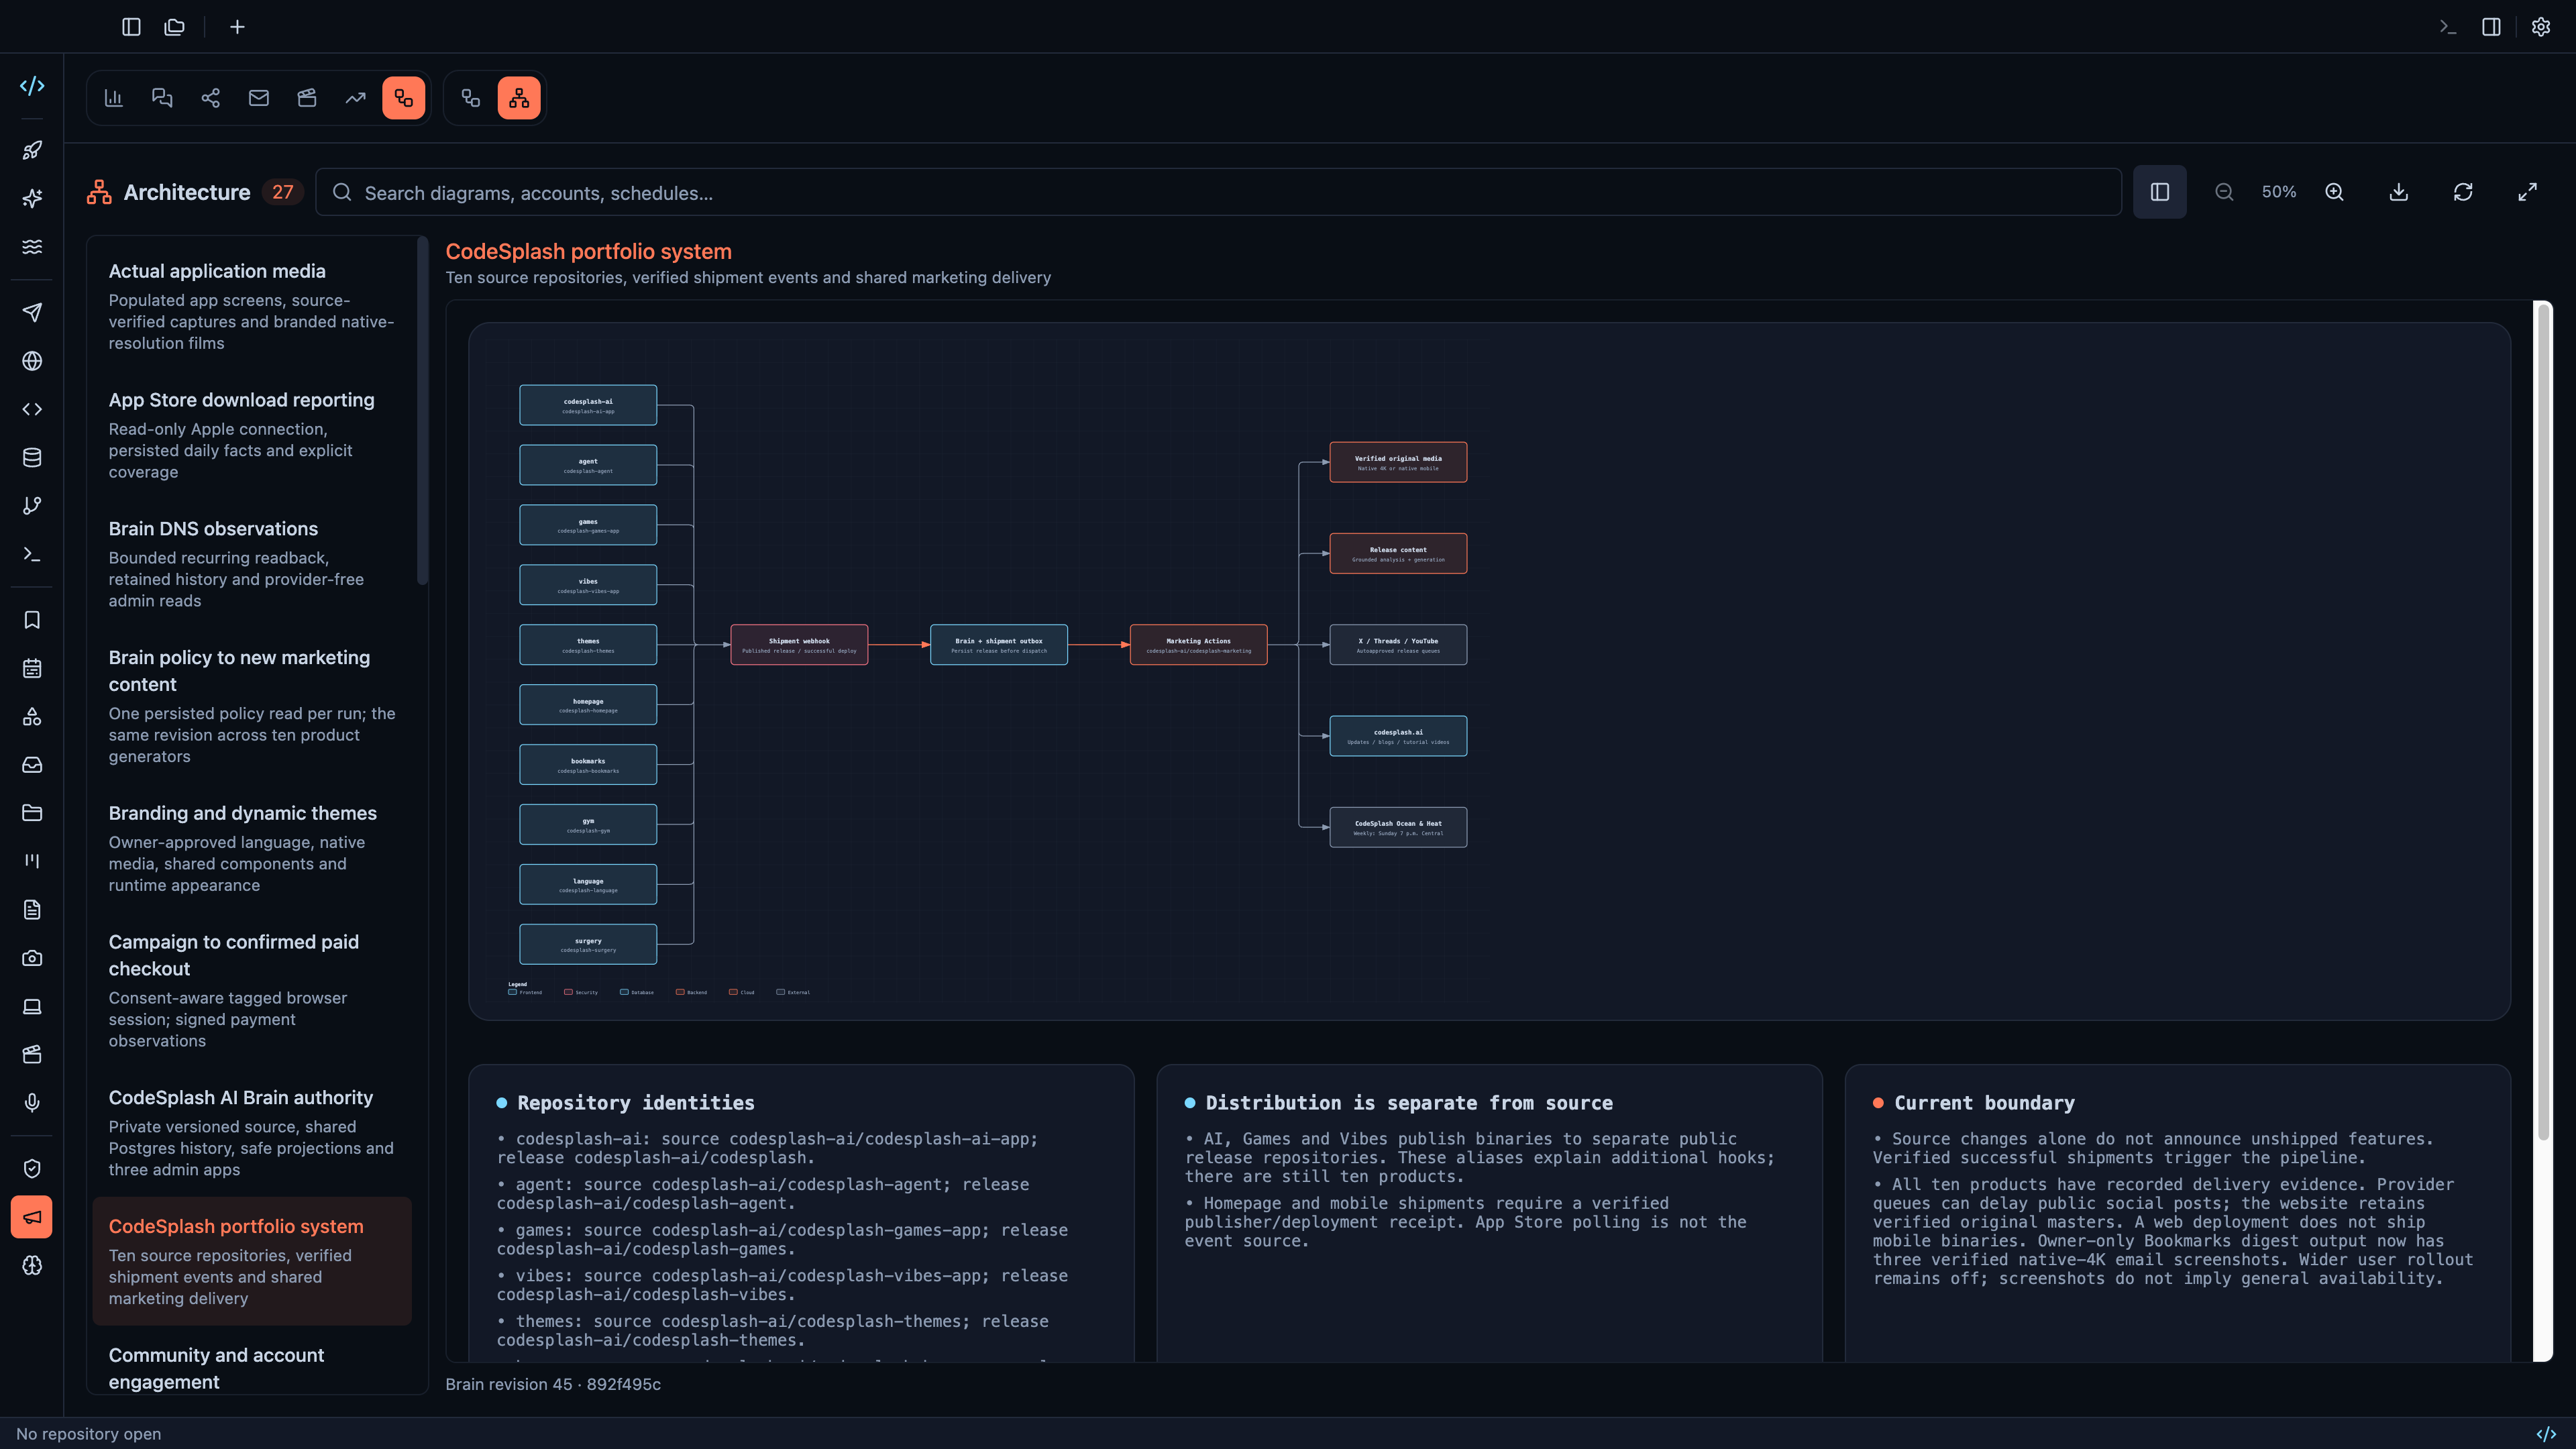Screen dimensions: 2576x1449
Task: Refresh the architecture diagrams
Action: [x=2463, y=192]
